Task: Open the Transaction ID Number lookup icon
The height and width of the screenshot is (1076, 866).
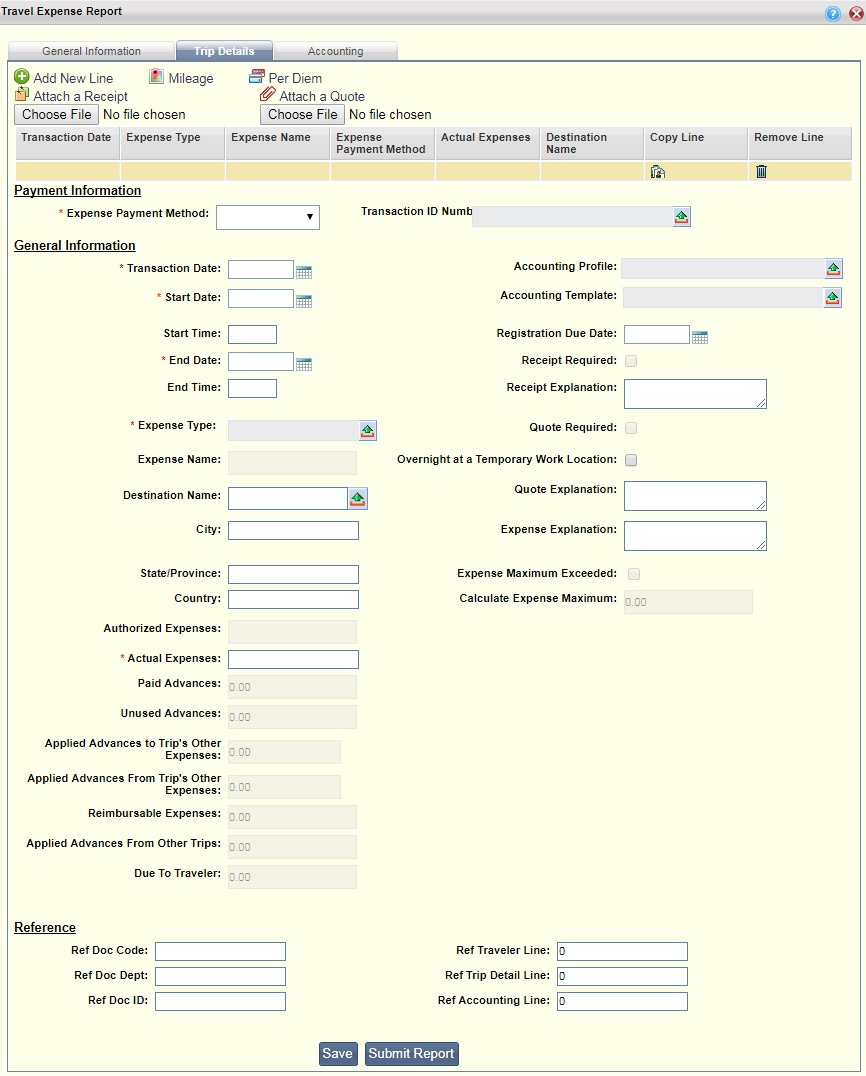Action: (x=681, y=217)
